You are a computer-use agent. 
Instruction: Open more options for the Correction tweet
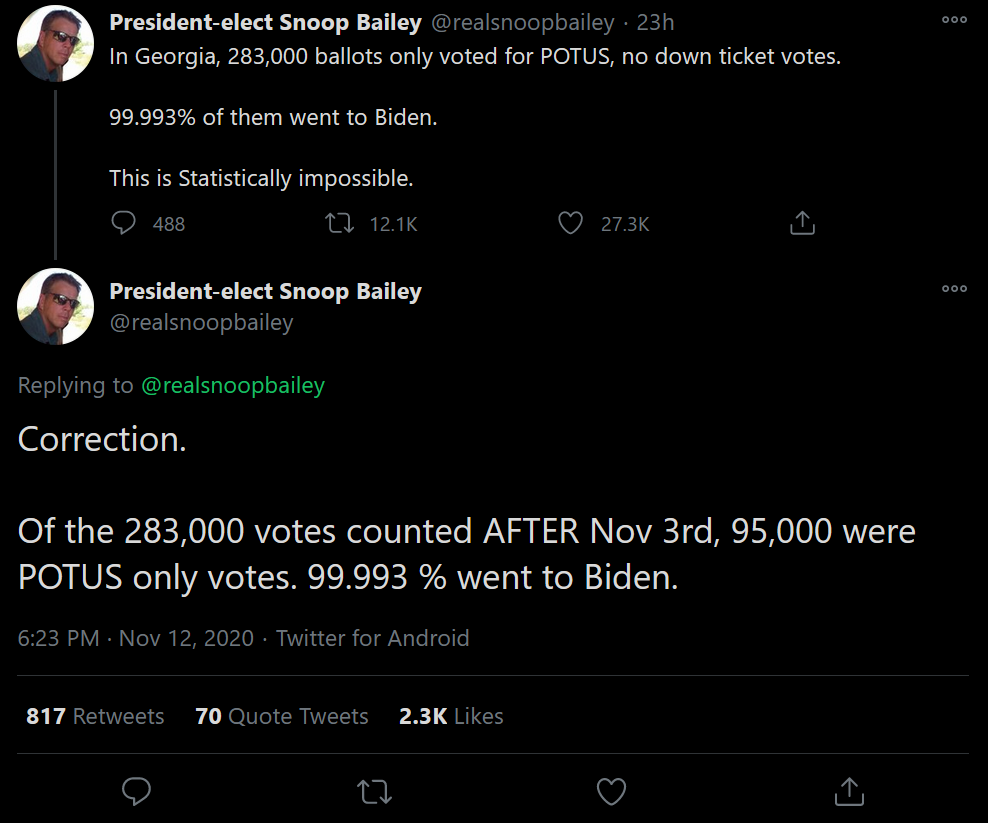click(x=954, y=289)
